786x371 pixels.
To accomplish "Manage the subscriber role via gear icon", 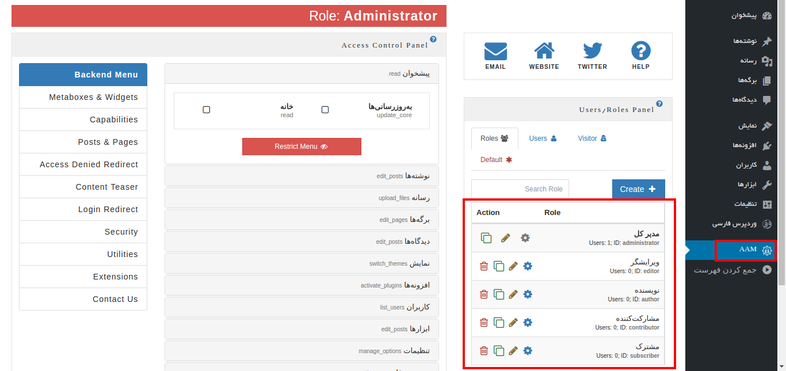I will tap(527, 350).
